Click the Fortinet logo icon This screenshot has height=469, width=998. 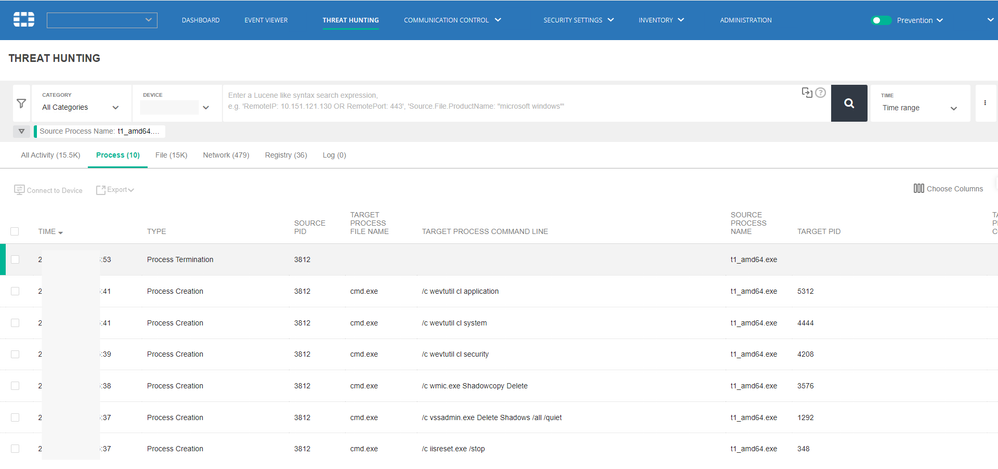coord(23,20)
